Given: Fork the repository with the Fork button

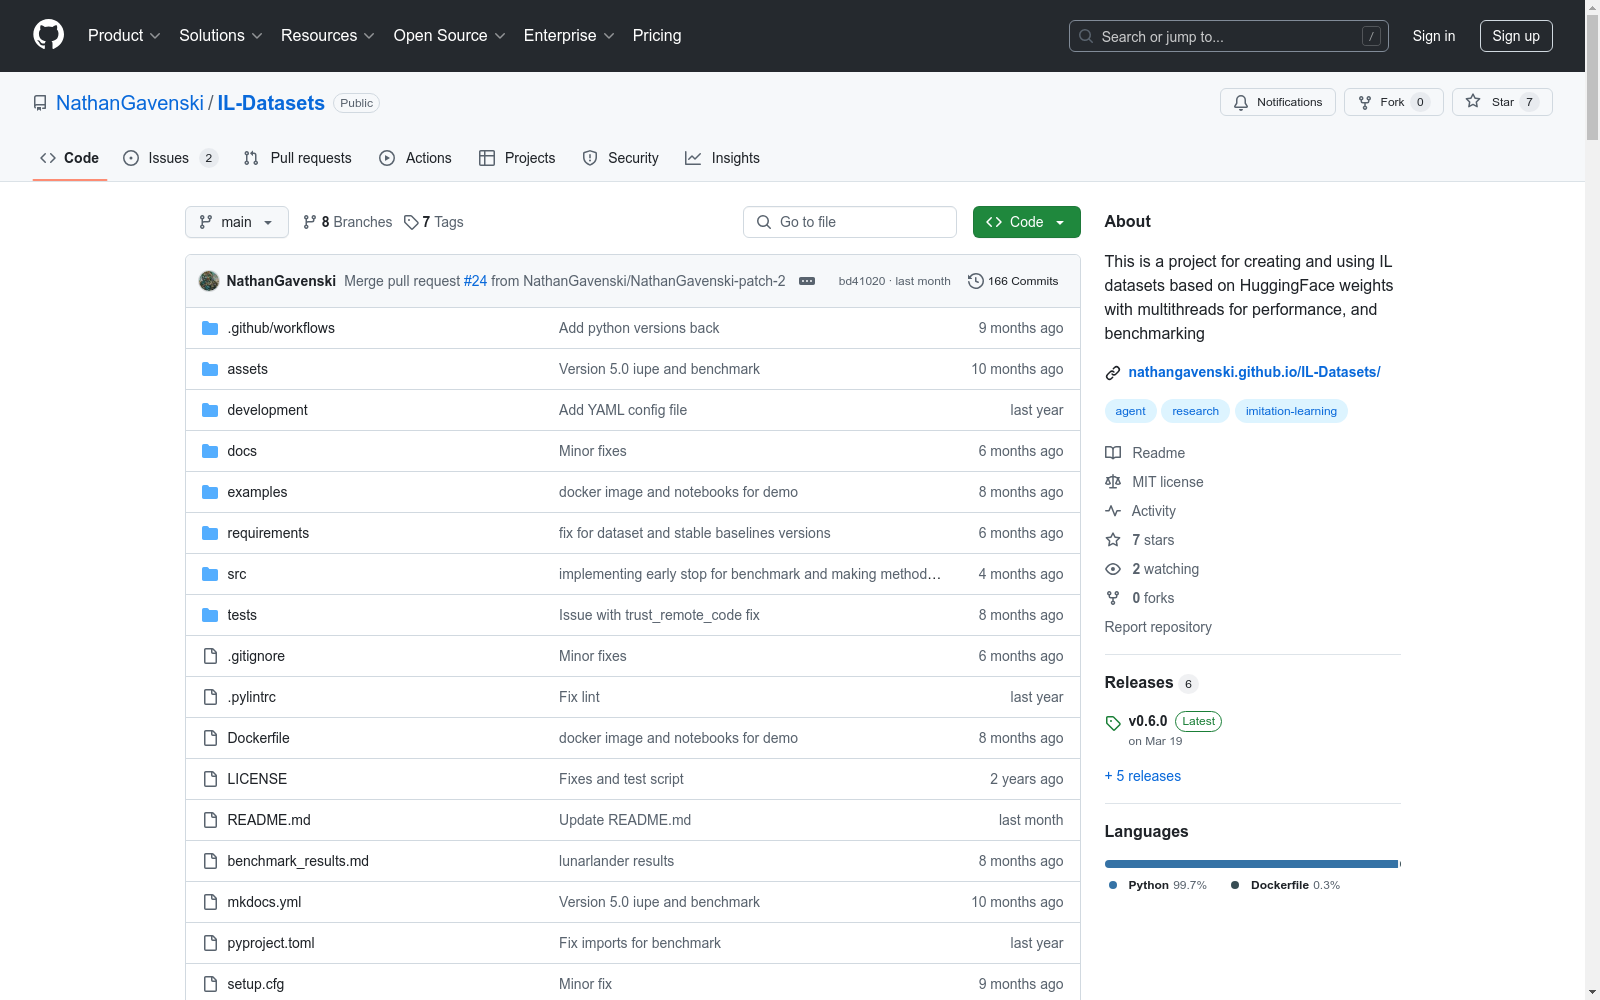Looking at the screenshot, I should coord(1394,102).
